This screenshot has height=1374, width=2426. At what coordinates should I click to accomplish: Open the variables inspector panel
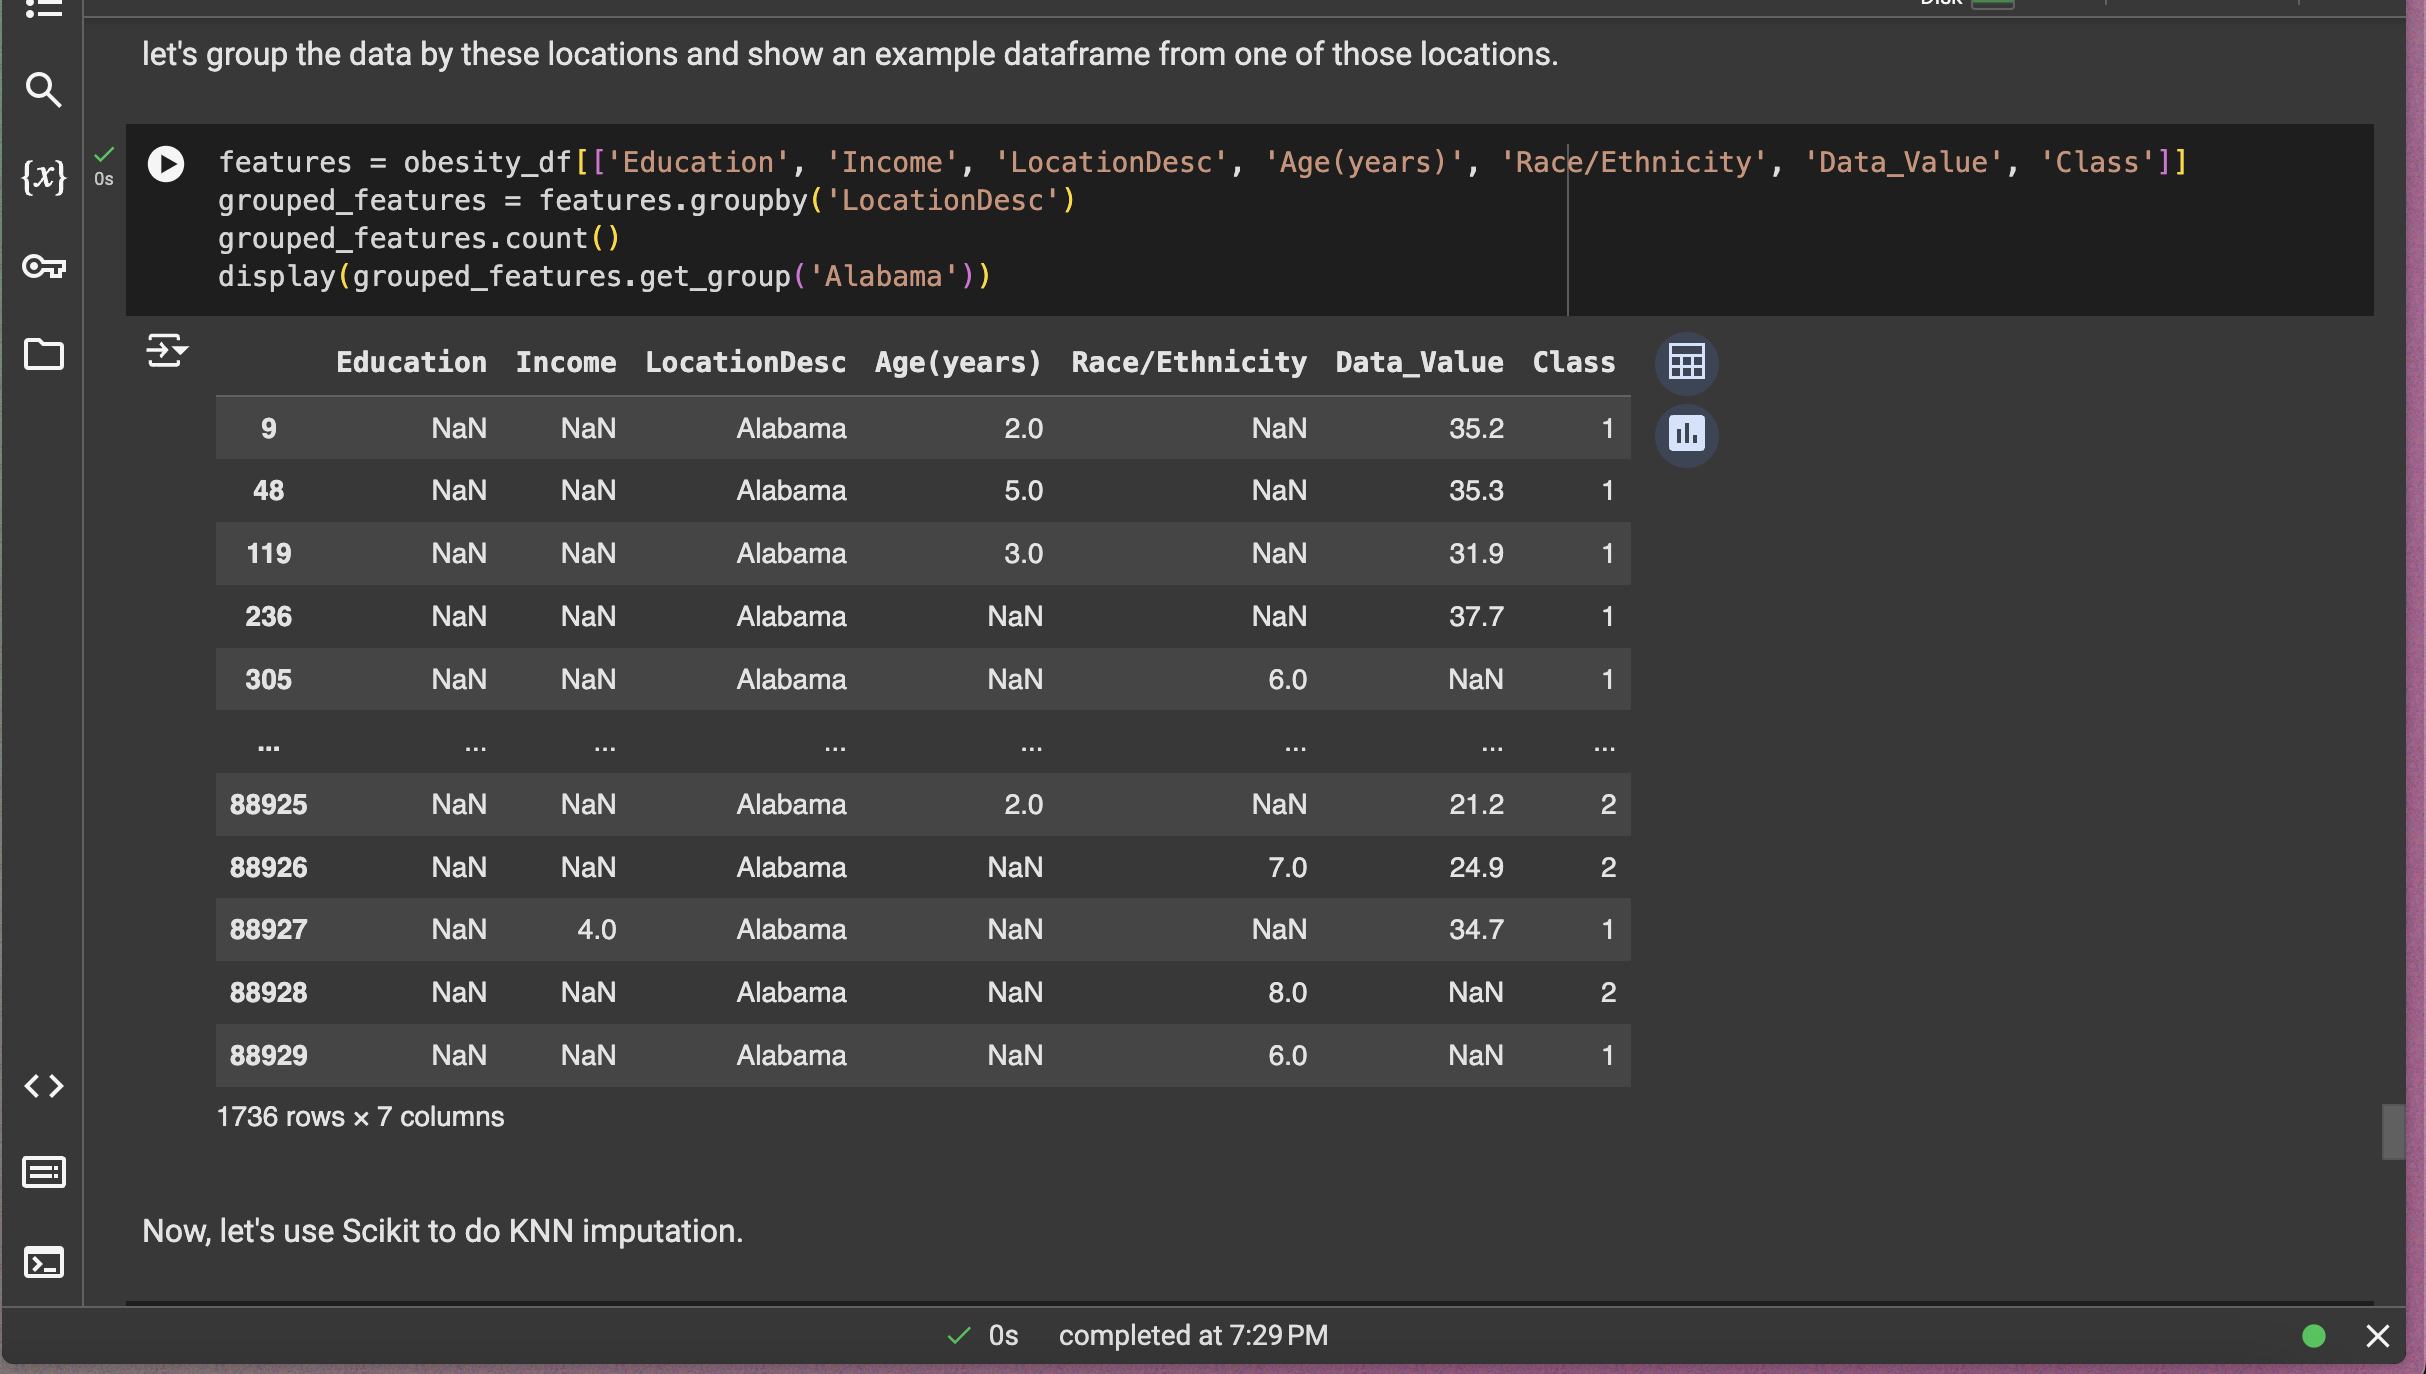click(43, 178)
